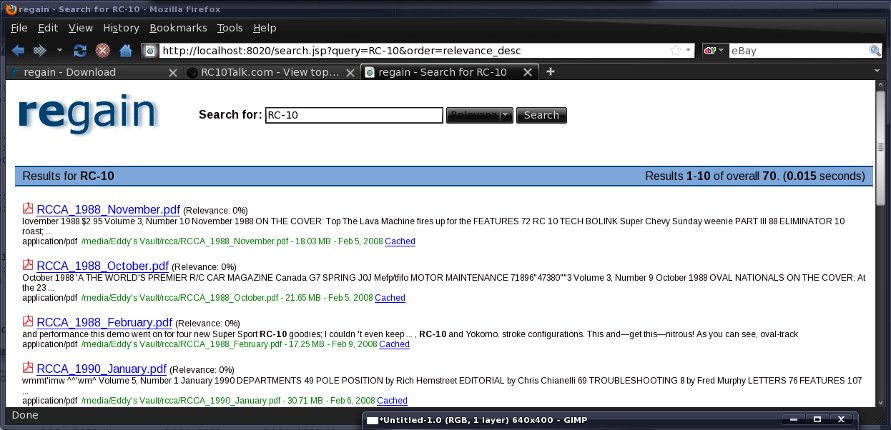Open Cached copy of RCCA_1988_November.pdf
The width and height of the screenshot is (891, 430).
click(x=400, y=241)
